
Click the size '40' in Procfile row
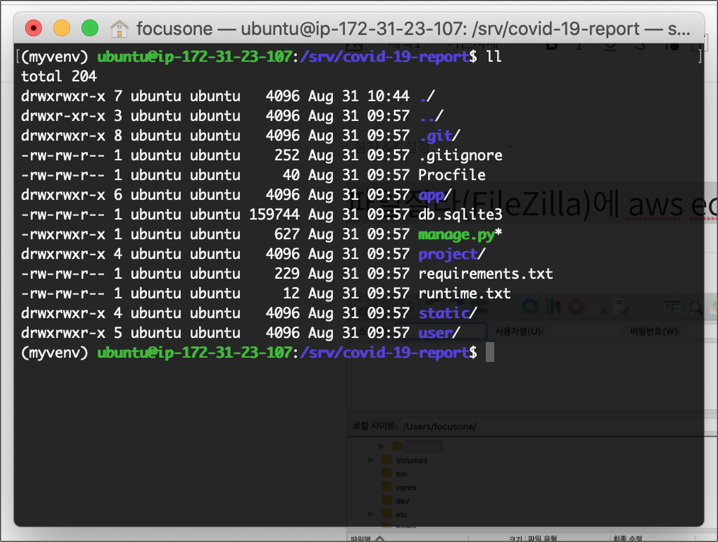point(291,175)
